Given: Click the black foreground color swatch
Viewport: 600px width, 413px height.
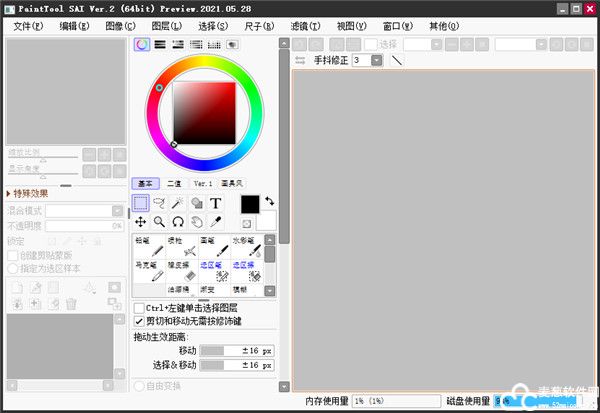Looking at the screenshot, I should tap(250, 204).
